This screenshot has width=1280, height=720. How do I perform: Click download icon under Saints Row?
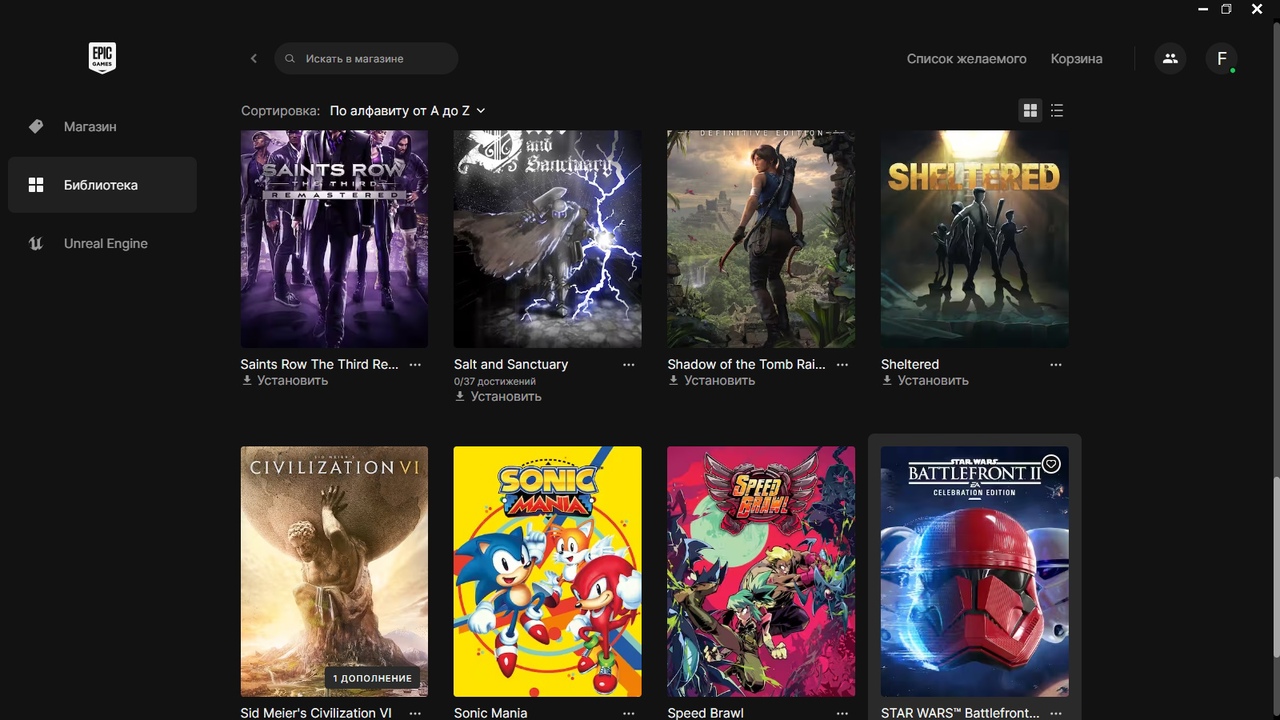click(x=247, y=380)
